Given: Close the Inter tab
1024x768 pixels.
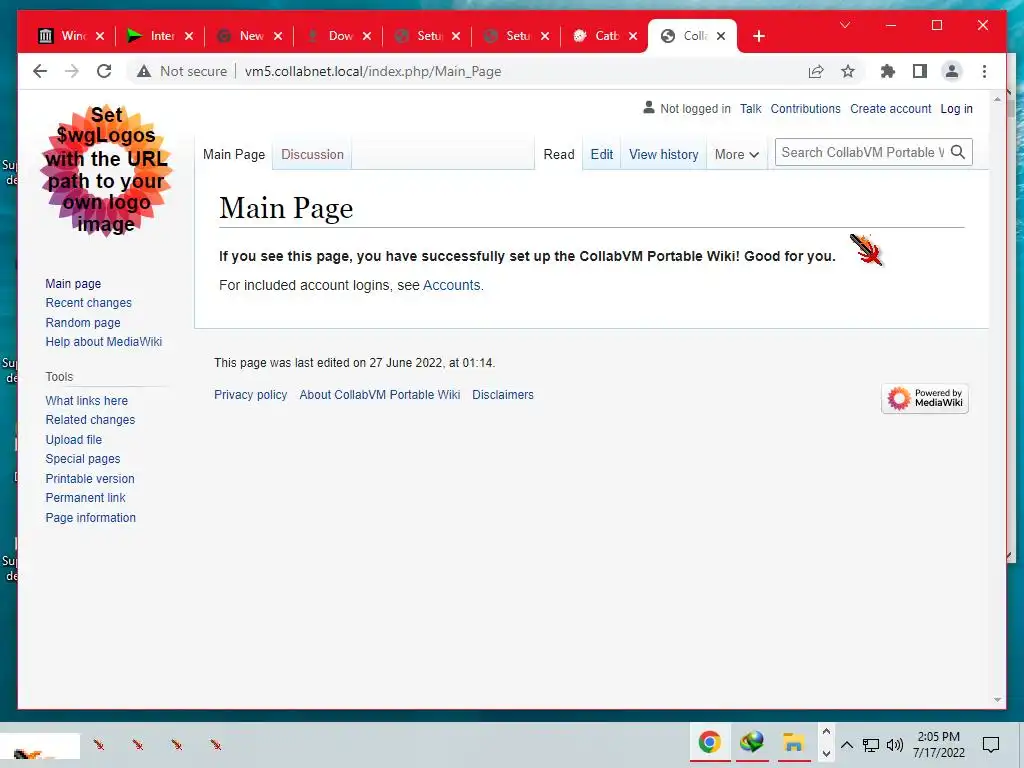Looking at the screenshot, I should coord(189,36).
